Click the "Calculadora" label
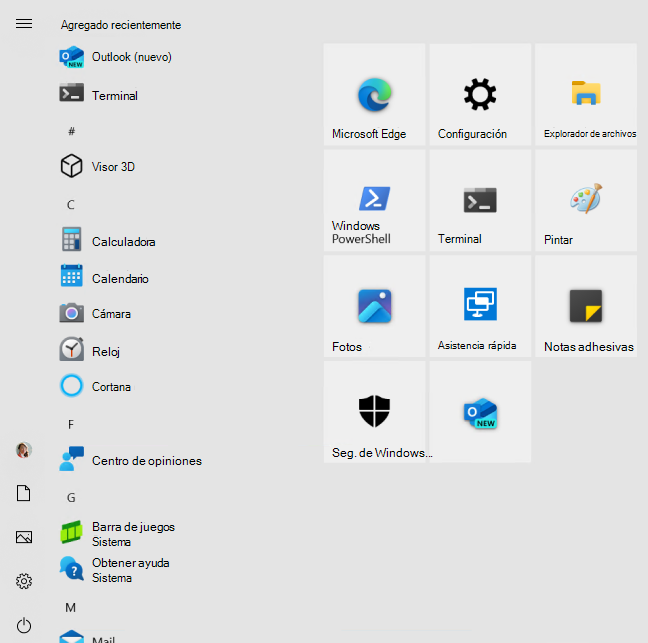The width and height of the screenshot is (648, 643). pyautogui.click(x=124, y=242)
